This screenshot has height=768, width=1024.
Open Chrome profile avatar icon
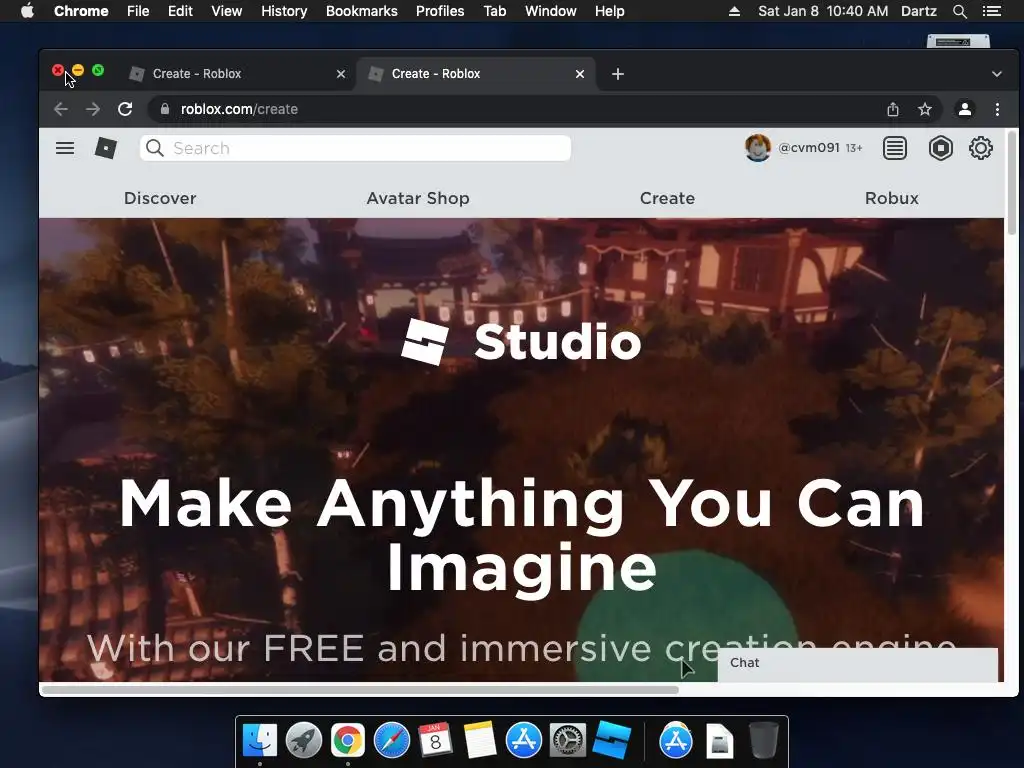pyautogui.click(x=965, y=109)
